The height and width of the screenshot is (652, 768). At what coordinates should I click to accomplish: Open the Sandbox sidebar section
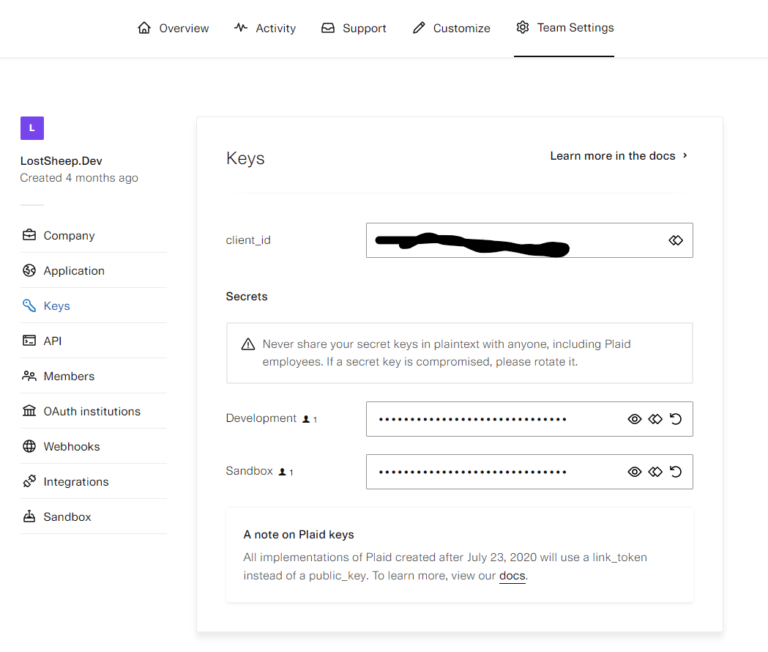click(x=94, y=517)
